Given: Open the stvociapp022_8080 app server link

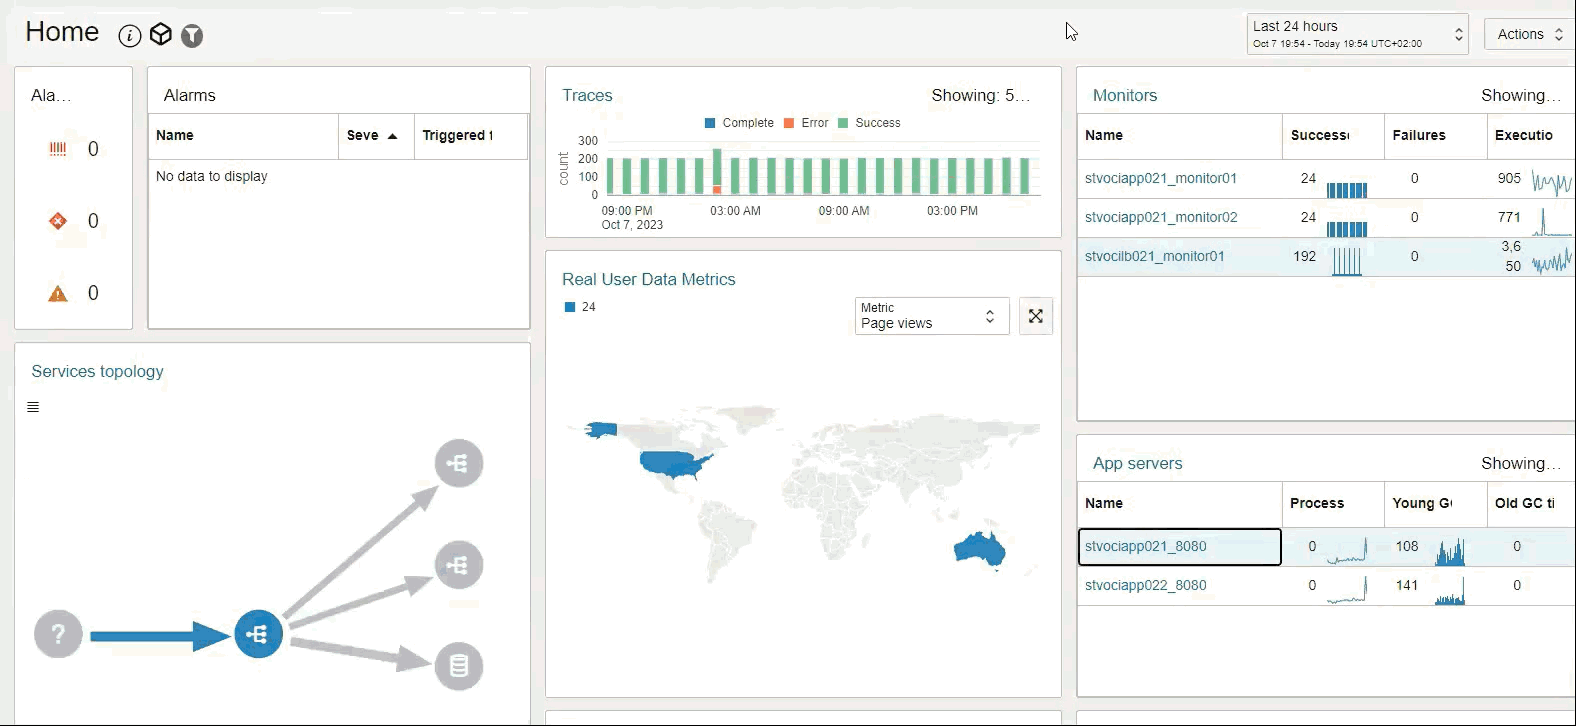Looking at the screenshot, I should point(1145,585).
